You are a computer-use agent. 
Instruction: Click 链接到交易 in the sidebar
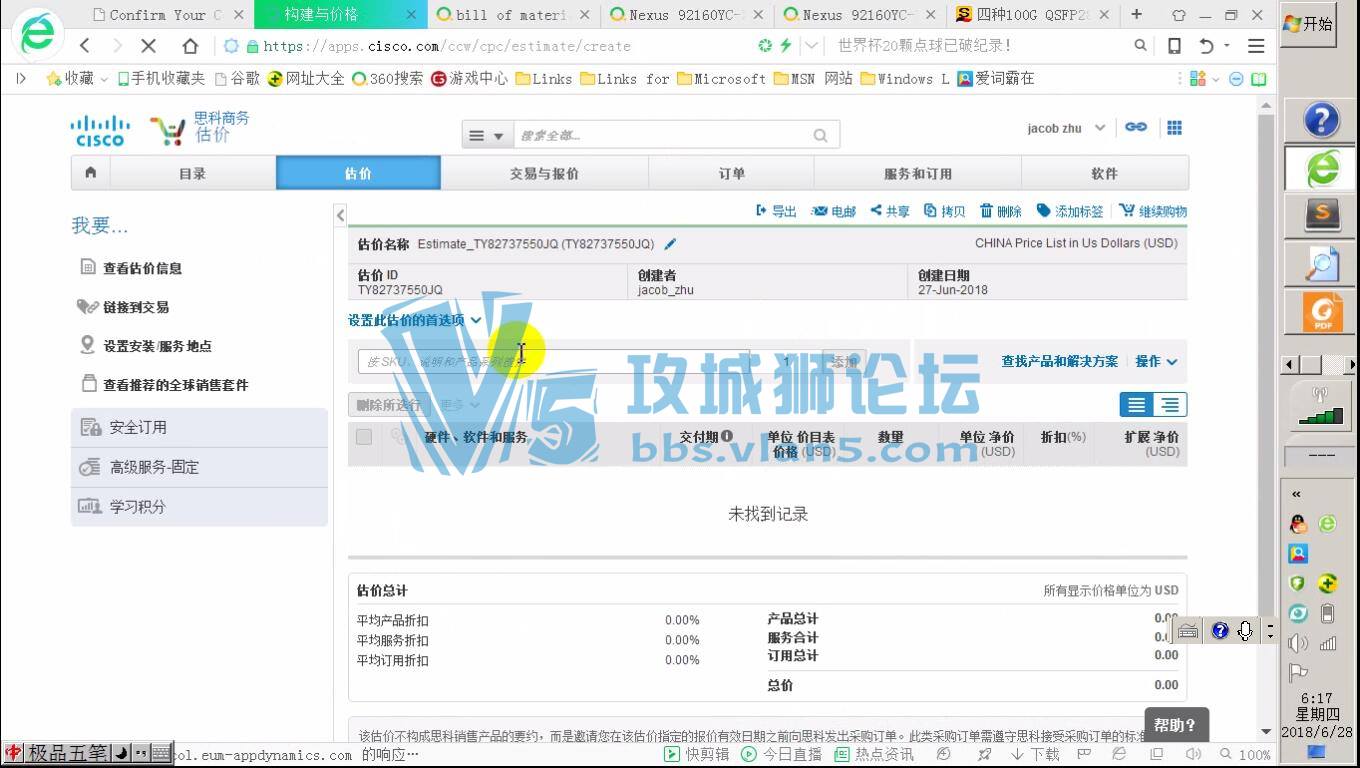pyautogui.click(x=124, y=307)
